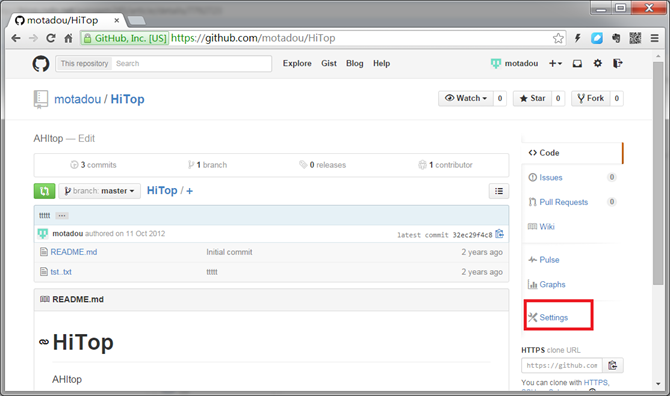Image resolution: width=670 pixels, height=396 pixels.
Task: Click the Evernote elephant extension icon
Action: [616, 38]
